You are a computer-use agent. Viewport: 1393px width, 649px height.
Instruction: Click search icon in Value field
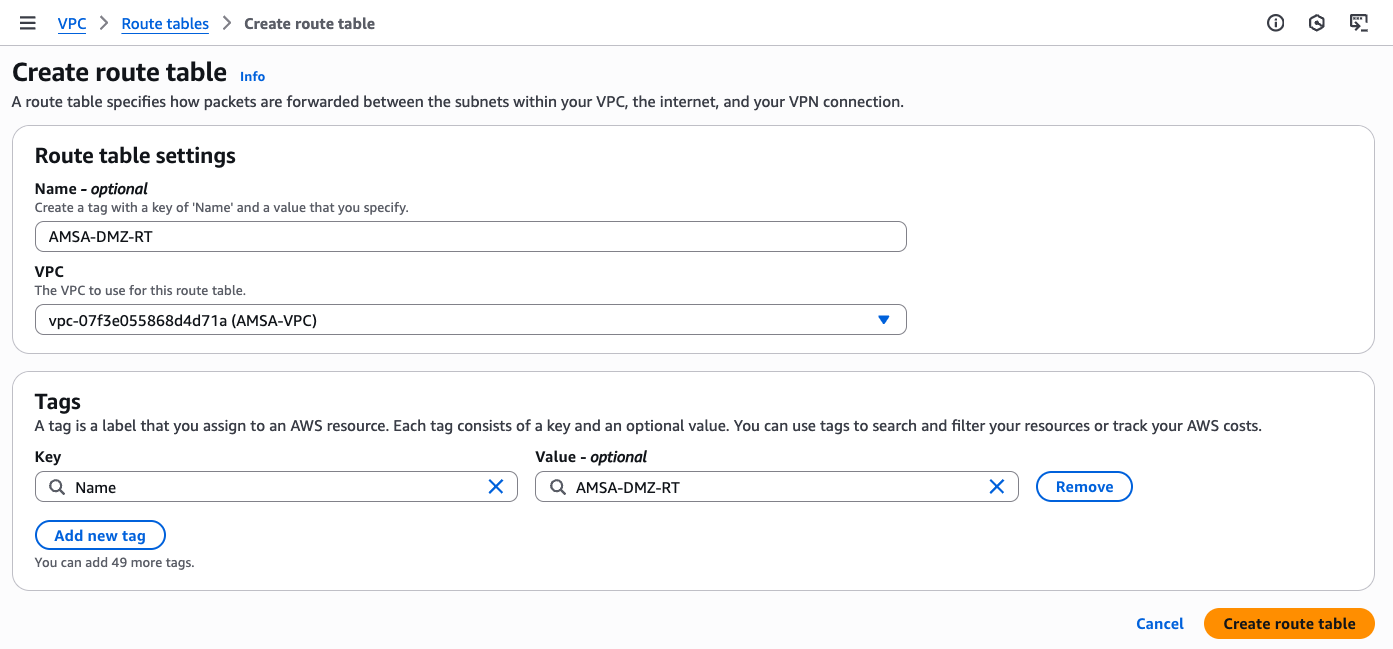tap(557, 487)
